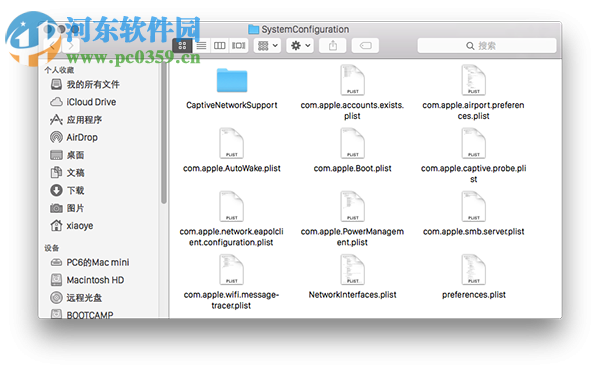Screen dimensions: 600x373
Task: Click the SystemConfiguration title folder icon
Action: pos(253,29)
